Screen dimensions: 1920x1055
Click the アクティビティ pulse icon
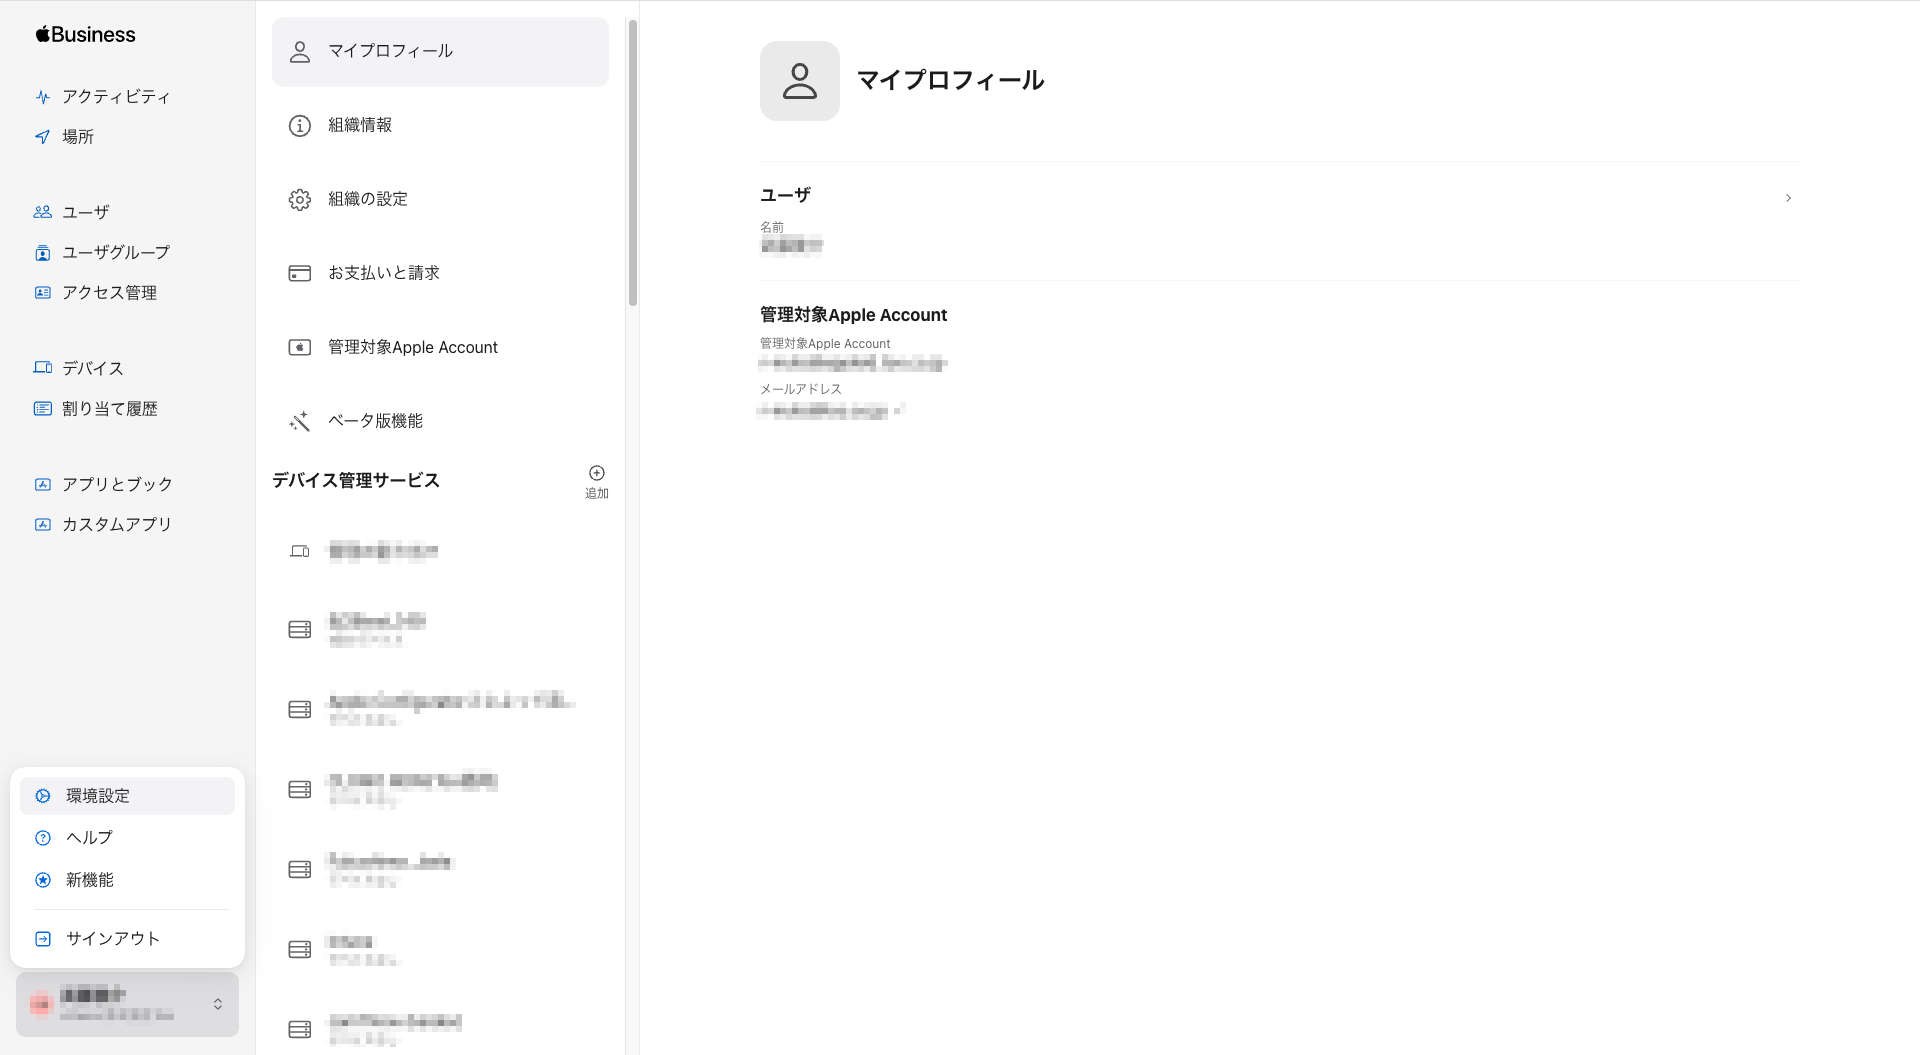coord(42,97)
